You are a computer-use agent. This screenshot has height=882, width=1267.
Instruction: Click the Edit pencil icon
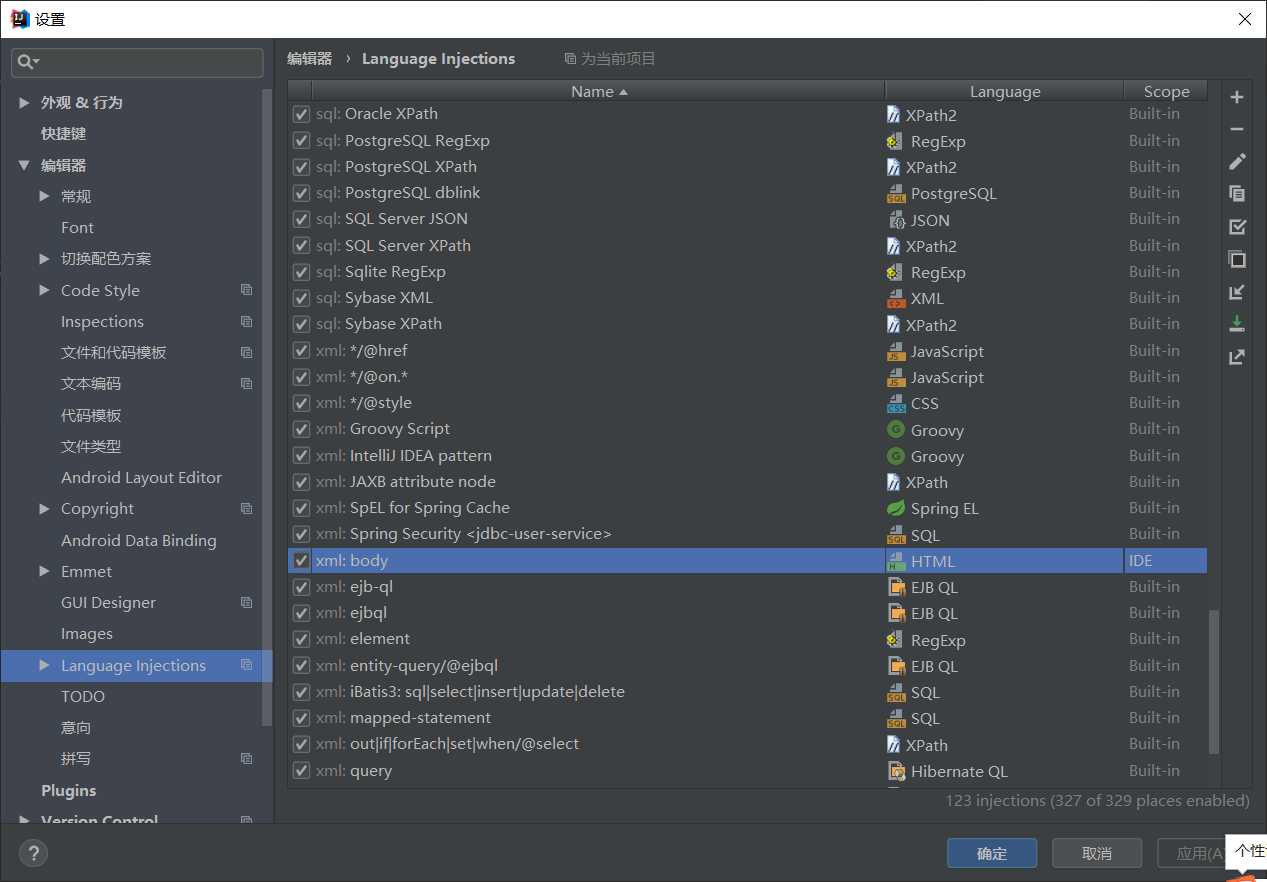(1237, 162)
